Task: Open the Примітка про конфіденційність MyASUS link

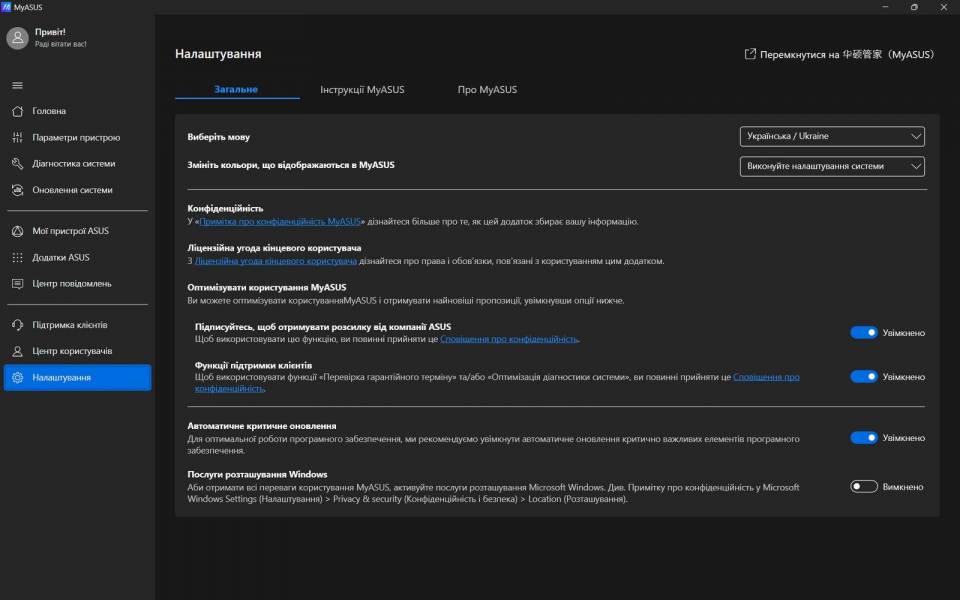Action: coord(280,222)
